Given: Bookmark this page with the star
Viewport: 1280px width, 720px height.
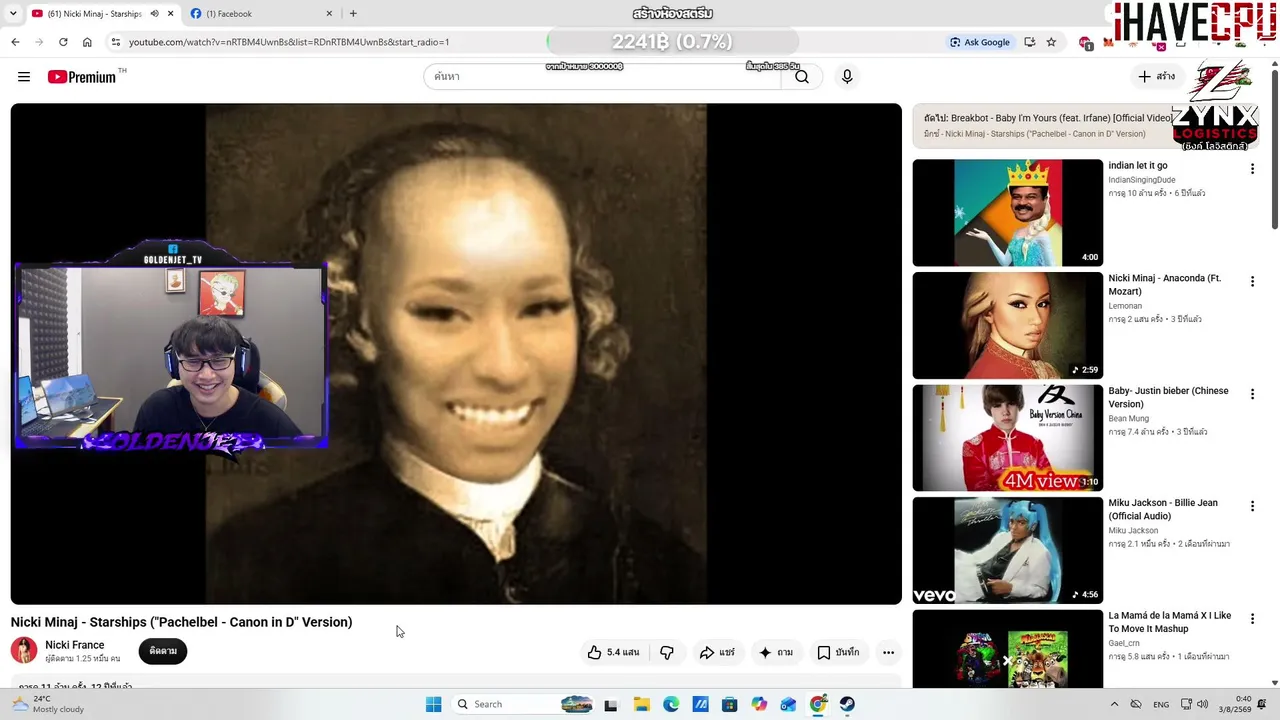Looking at the screenshot, I should [1051, 42].
